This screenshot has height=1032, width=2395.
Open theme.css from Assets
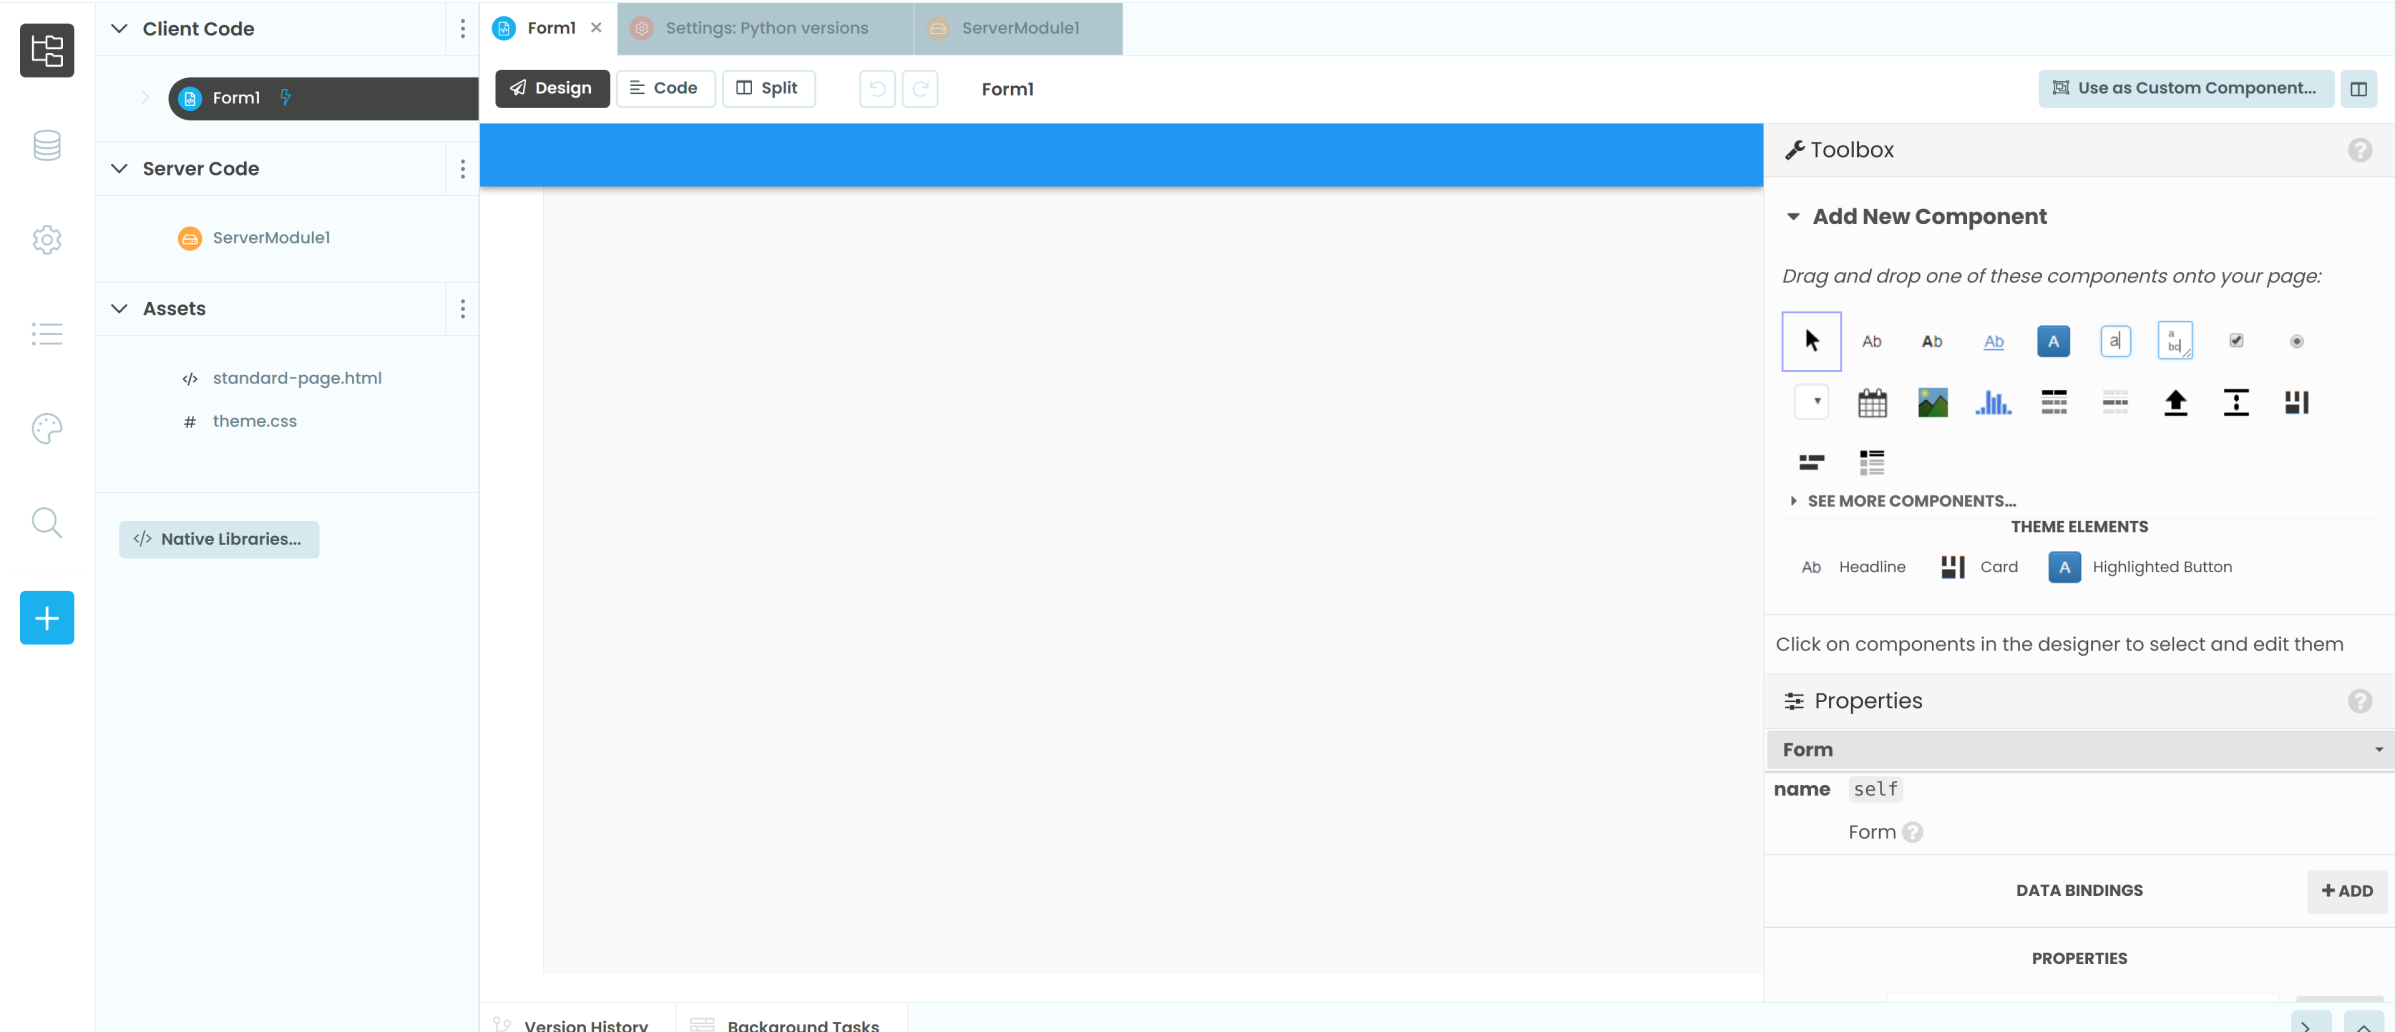click(254, 421)
